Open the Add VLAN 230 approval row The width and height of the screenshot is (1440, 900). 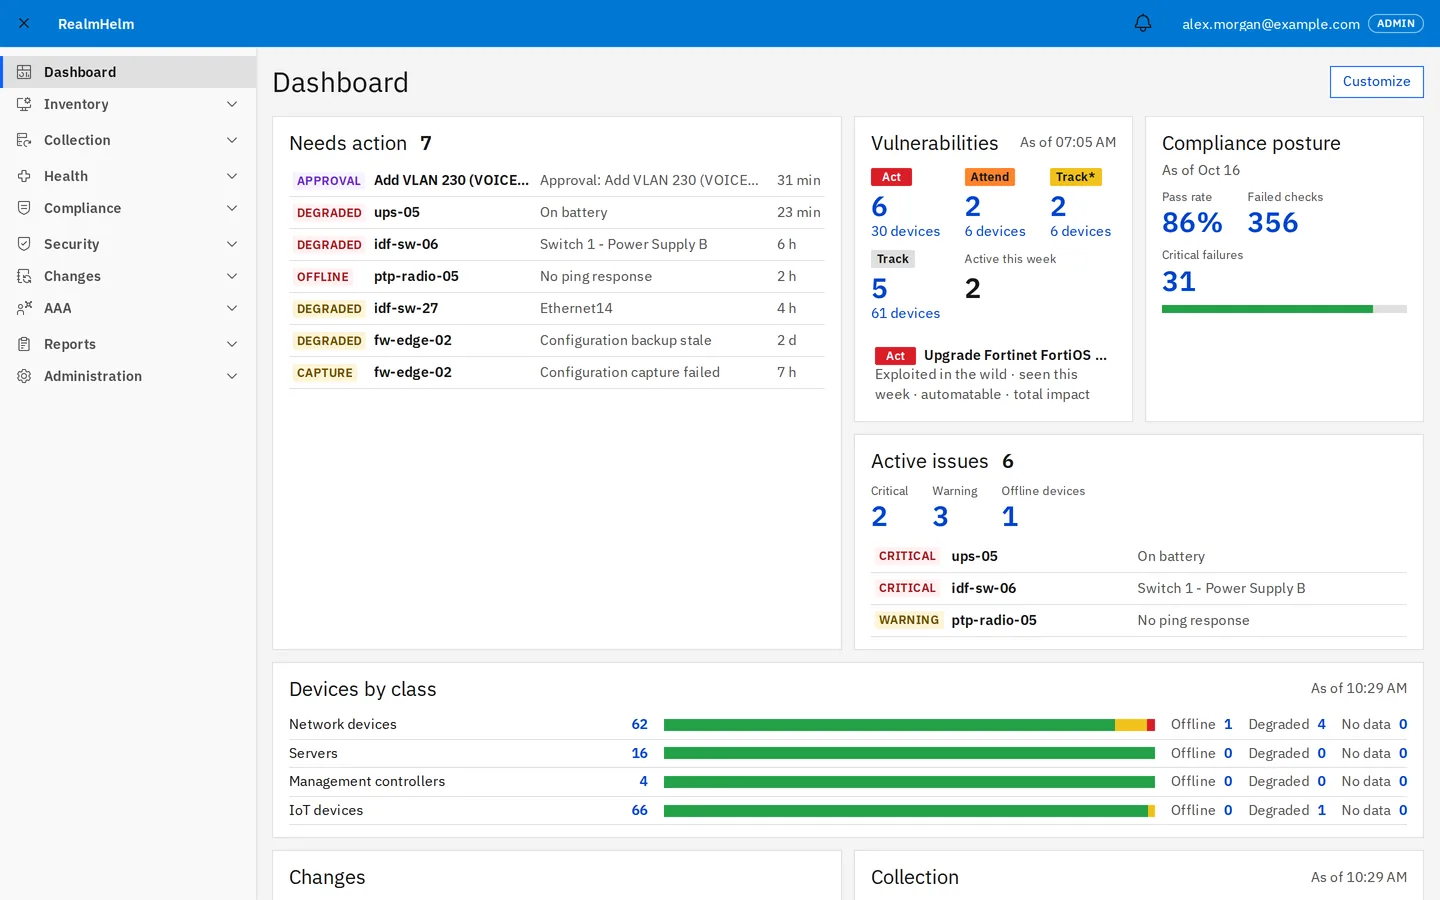[557, 180]
